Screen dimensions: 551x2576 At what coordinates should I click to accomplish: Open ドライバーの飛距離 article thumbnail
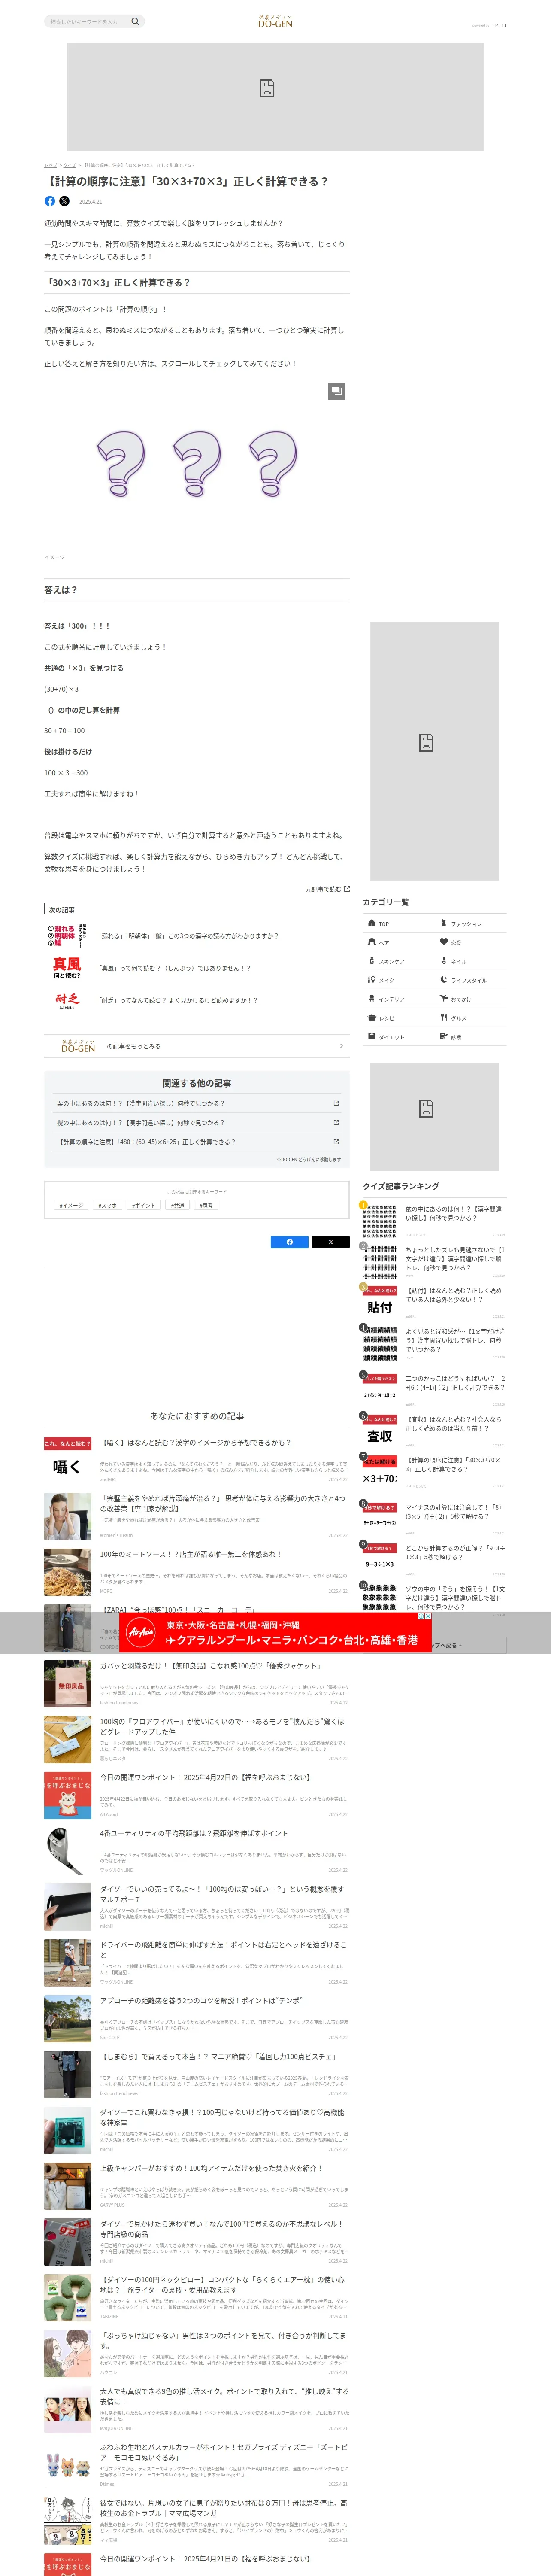[67, 1963]
